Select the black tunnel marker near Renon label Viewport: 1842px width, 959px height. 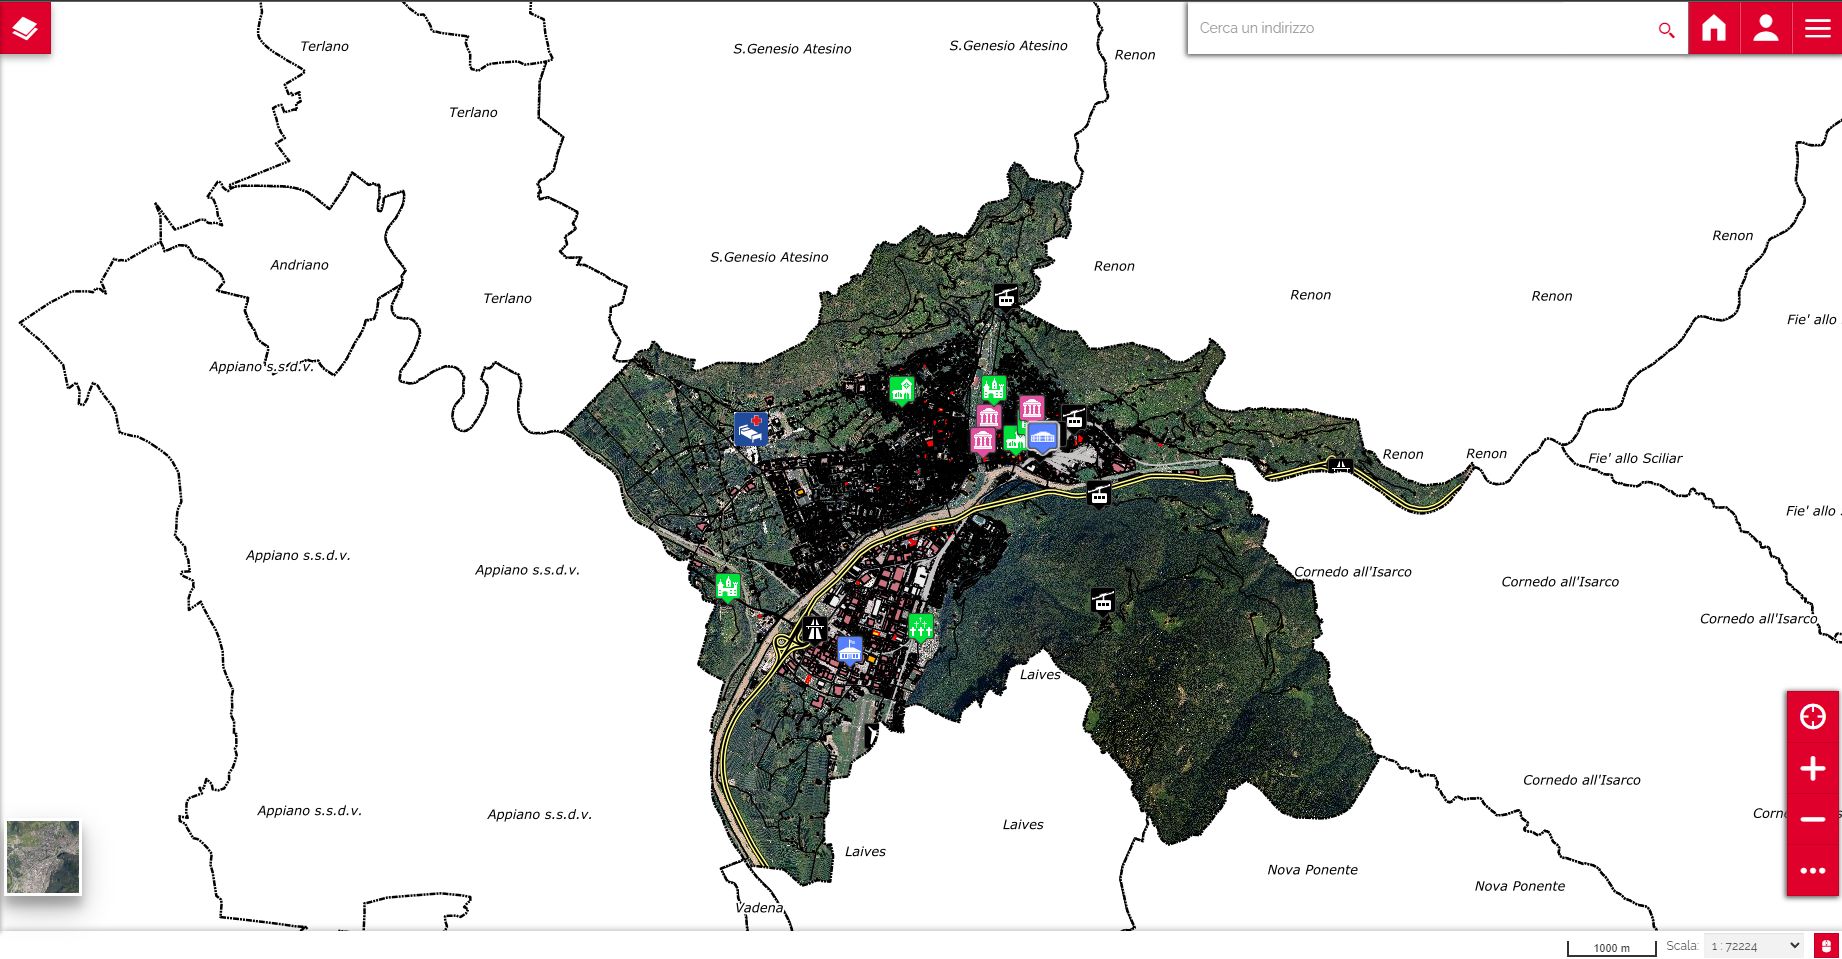coord(1341,465)
